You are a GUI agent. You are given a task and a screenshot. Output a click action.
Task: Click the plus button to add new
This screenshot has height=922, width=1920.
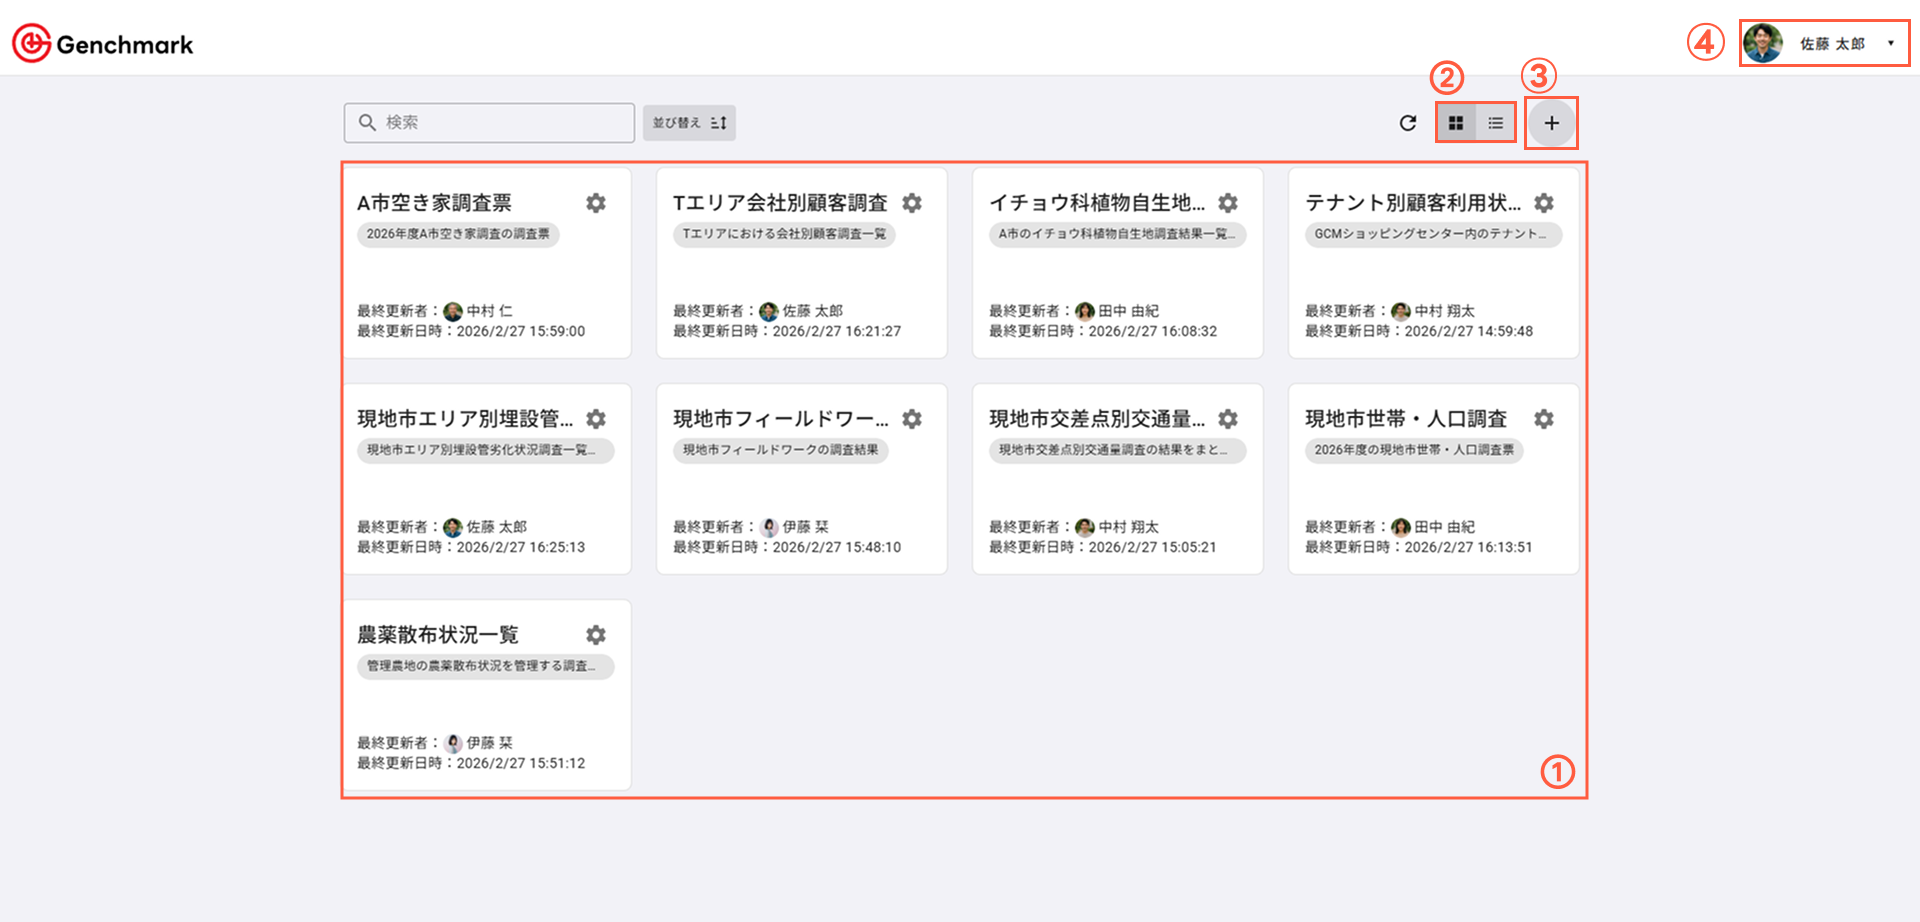coord(1551,123)
